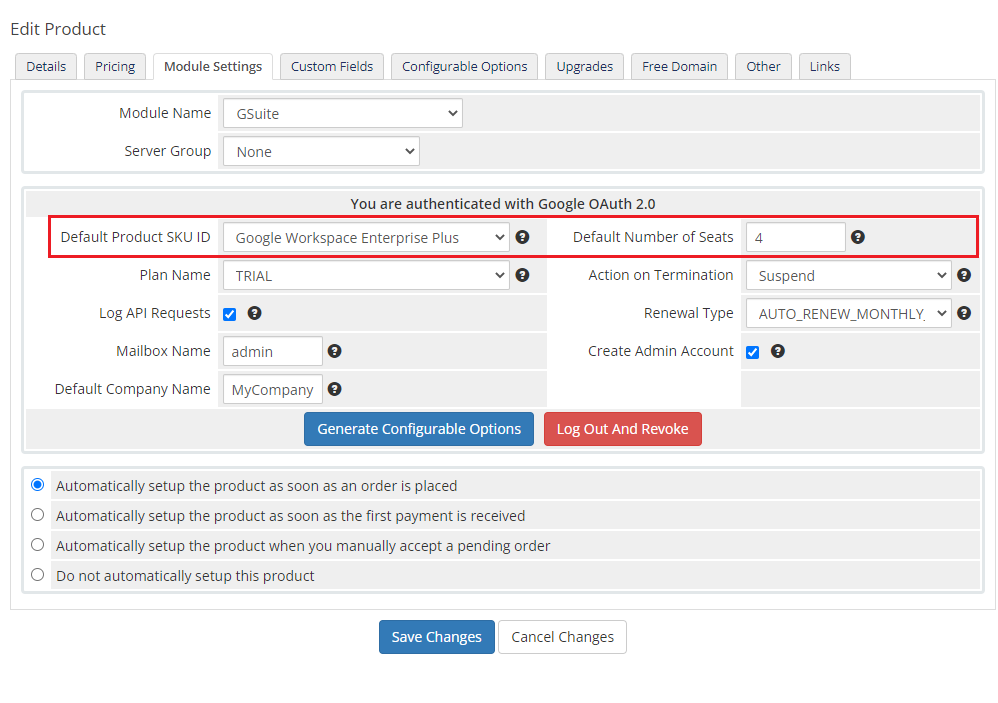This screenshot has width=998, height=703.
Task: Select setup when first payment is received
Action: [38, 515]
